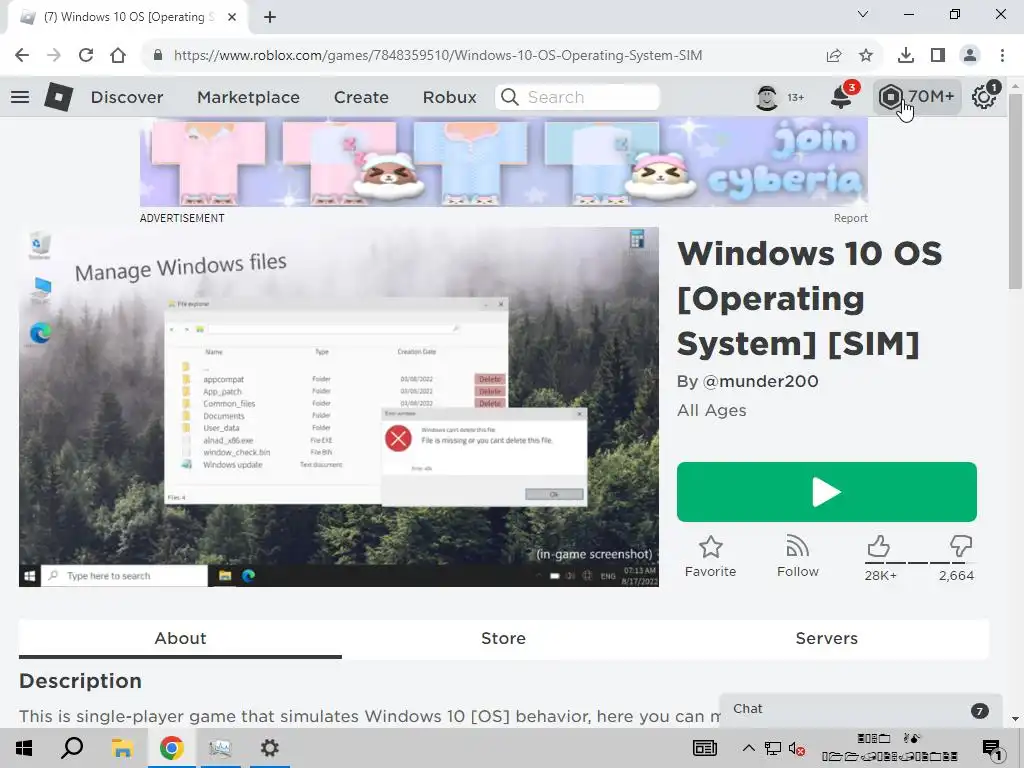Click the 28K+ likes count

pos(880,575)
